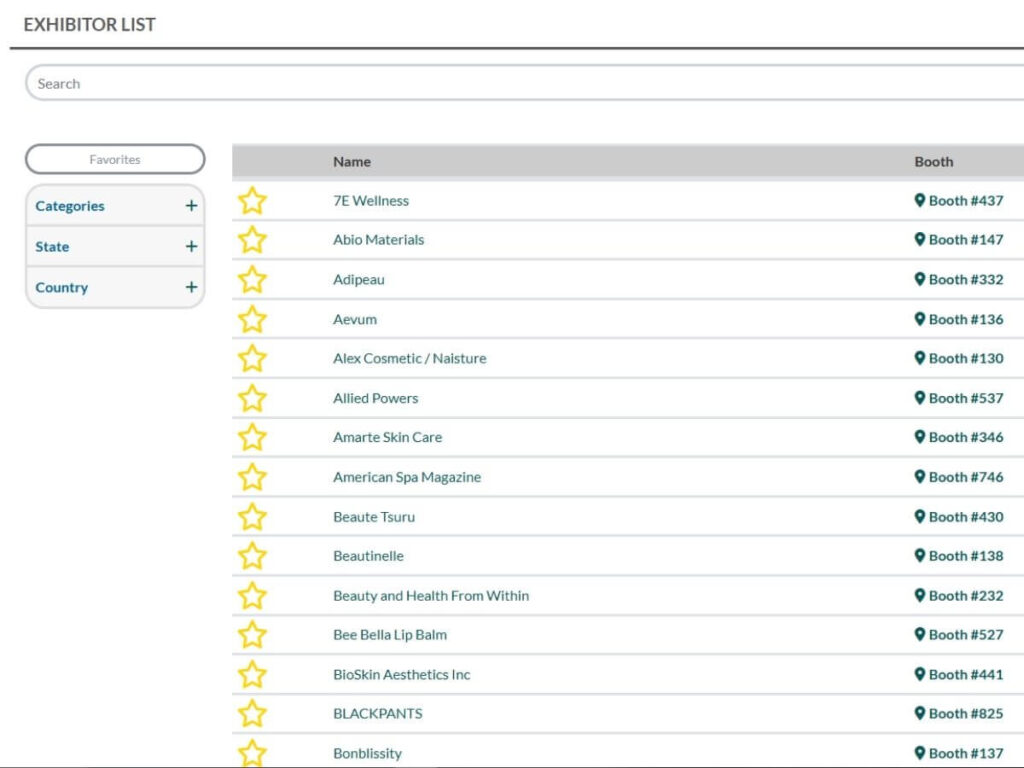
Task: Click the Bee Bella Lip Balm star
Action: (x=252, y=635)
